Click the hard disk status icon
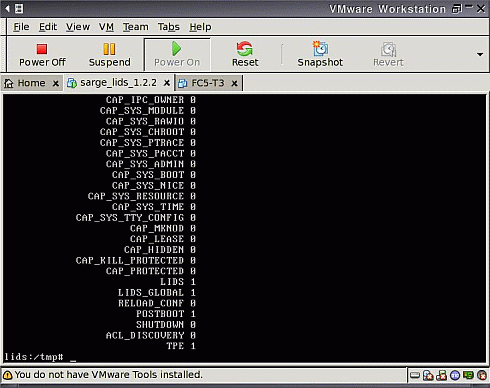Viewport: 490px width, 388px height. point(415,376)
